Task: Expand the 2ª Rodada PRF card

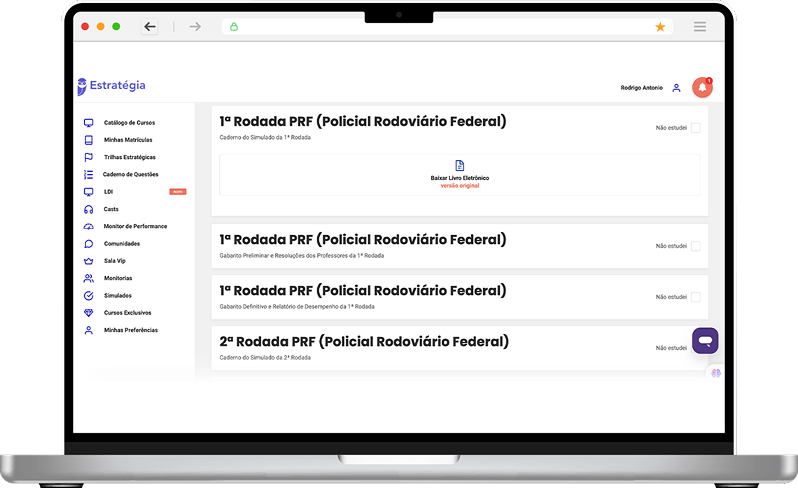Action: (x=364, y=342)
